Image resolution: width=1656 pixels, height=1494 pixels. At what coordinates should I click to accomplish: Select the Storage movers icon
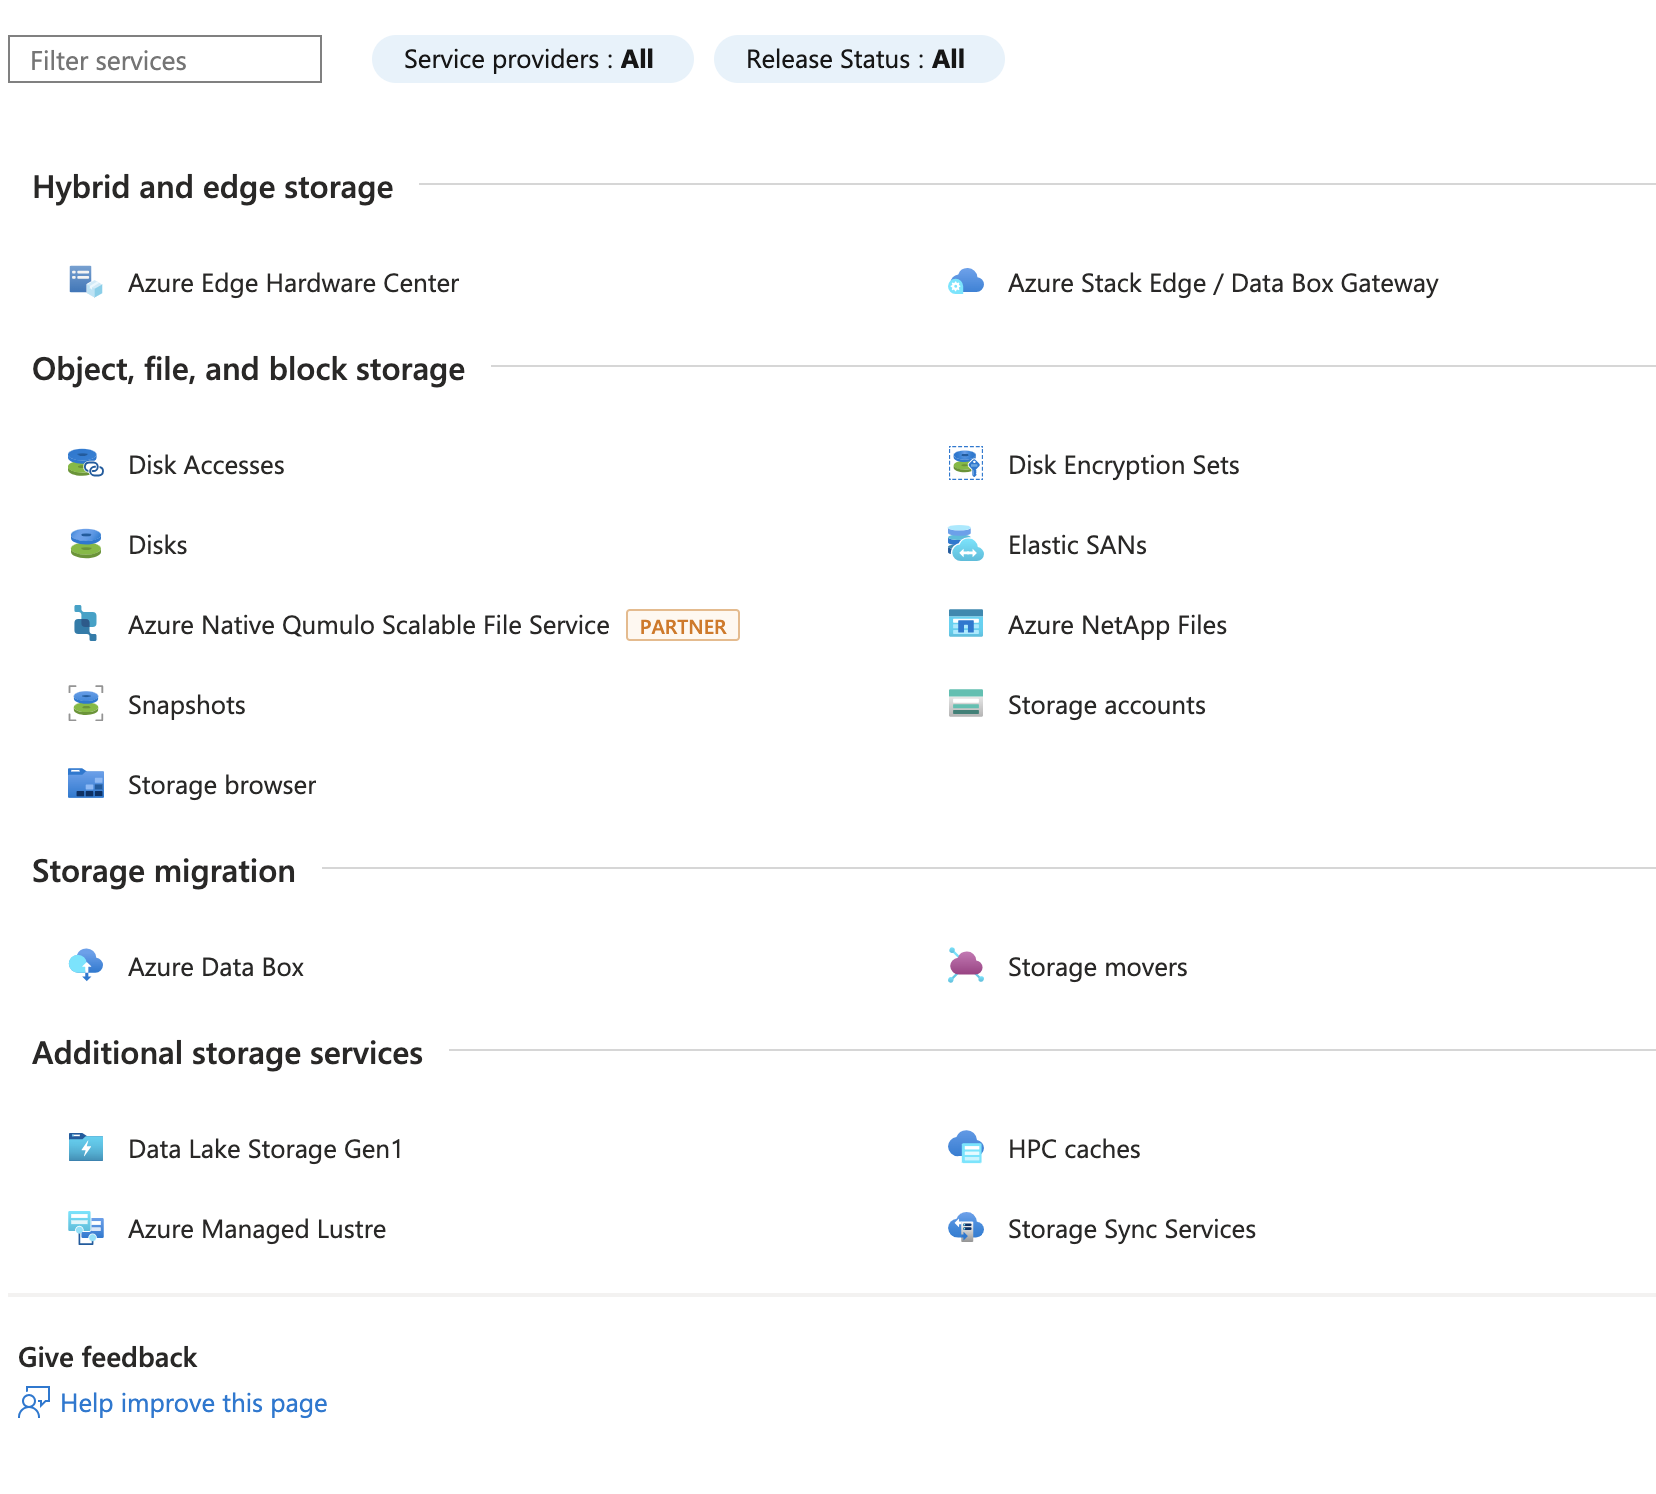tap(966, 966)
